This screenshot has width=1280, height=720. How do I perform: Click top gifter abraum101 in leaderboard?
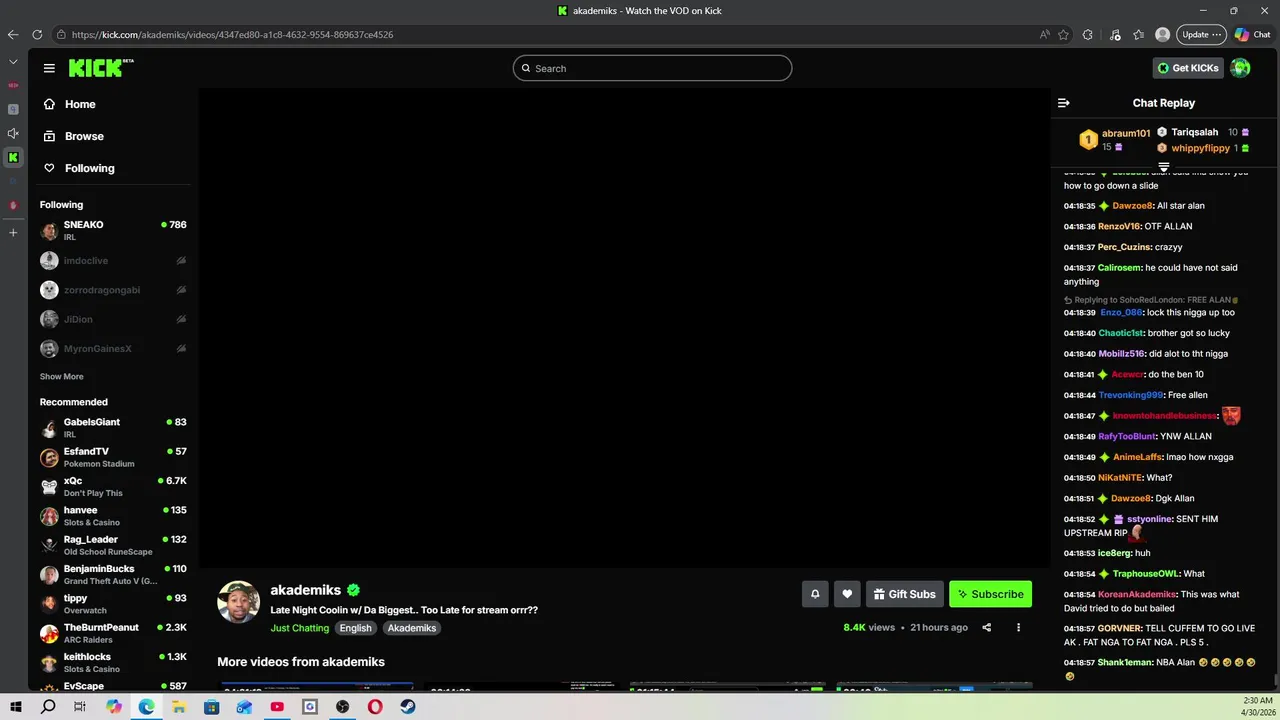point(1125,134)
